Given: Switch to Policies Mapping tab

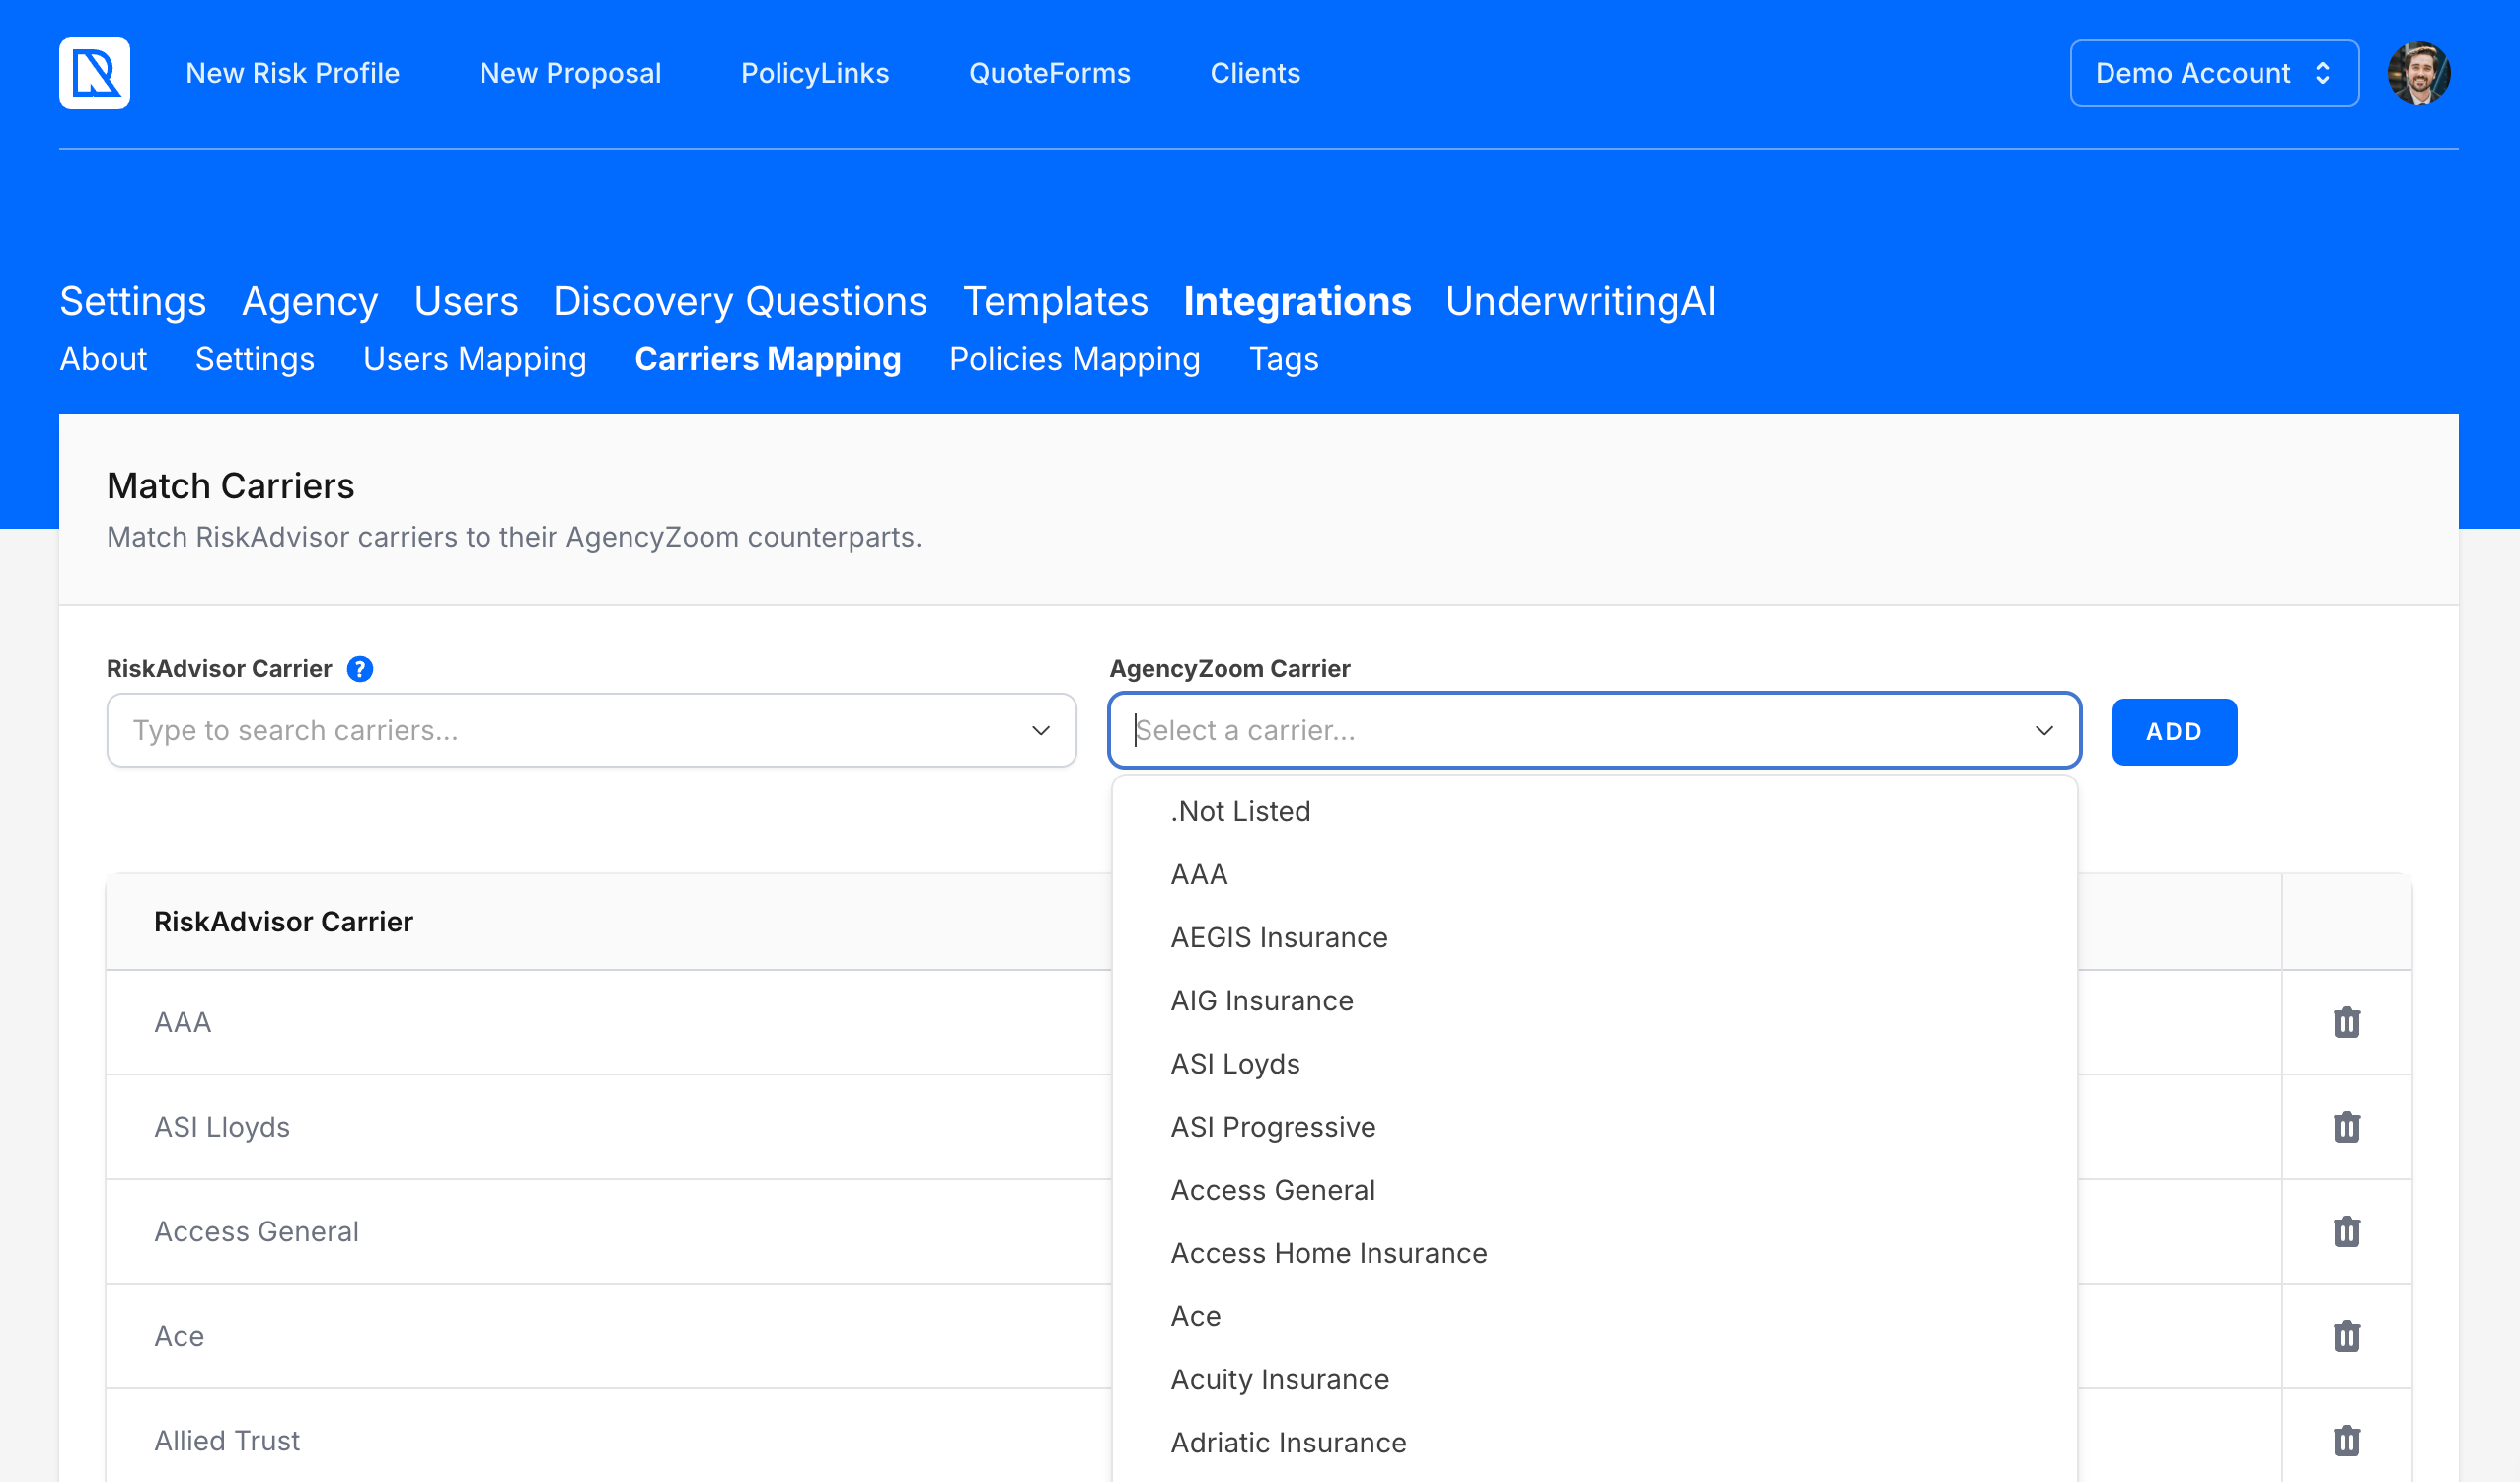Looking at the screenshot, I should [x=1074, y=359].
